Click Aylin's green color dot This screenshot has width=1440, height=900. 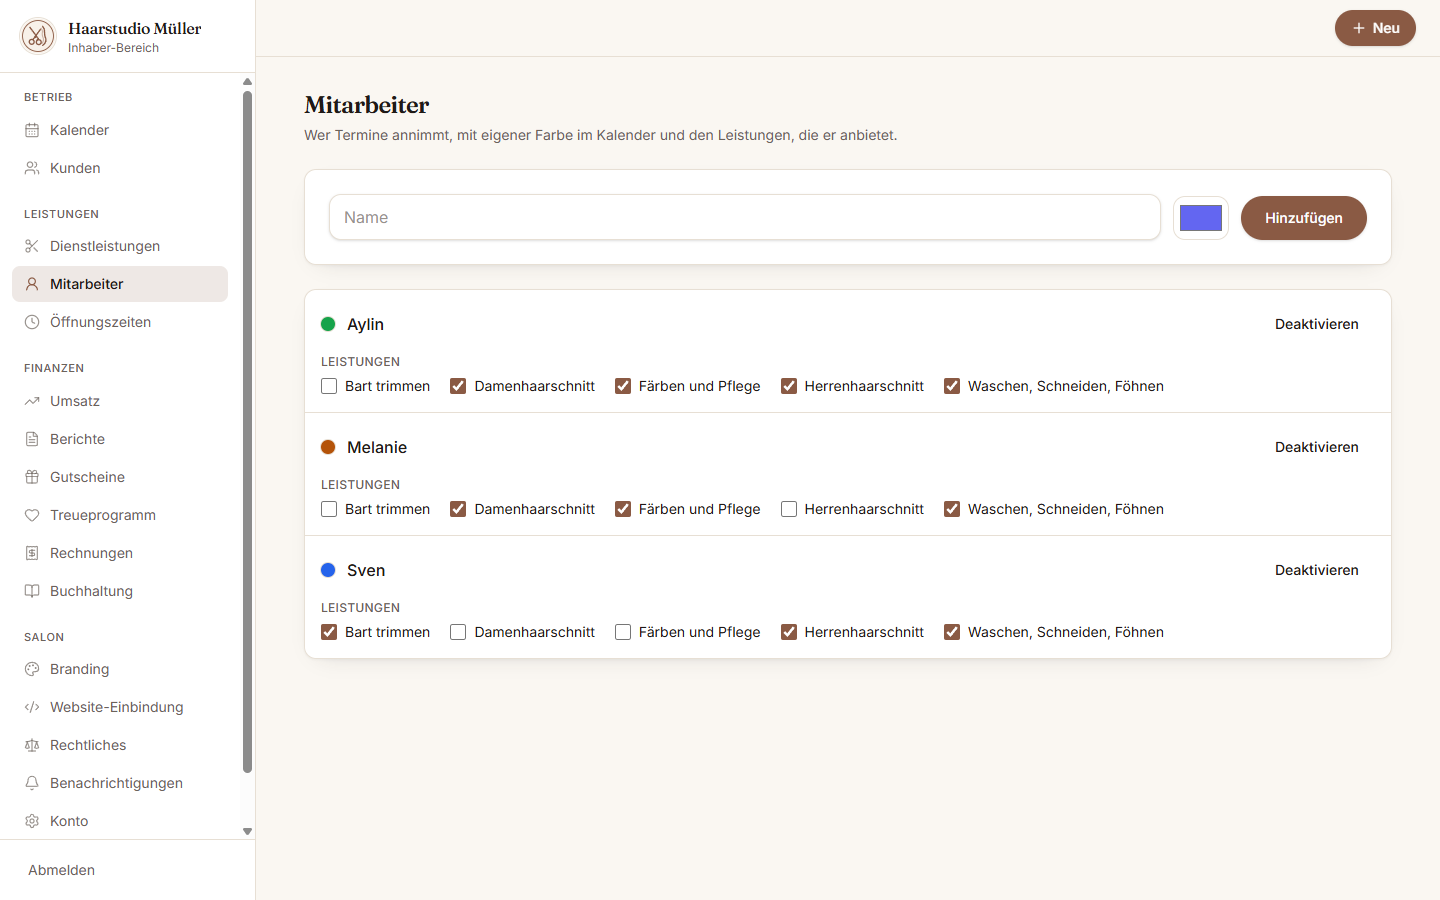click(x=328, y=324)
